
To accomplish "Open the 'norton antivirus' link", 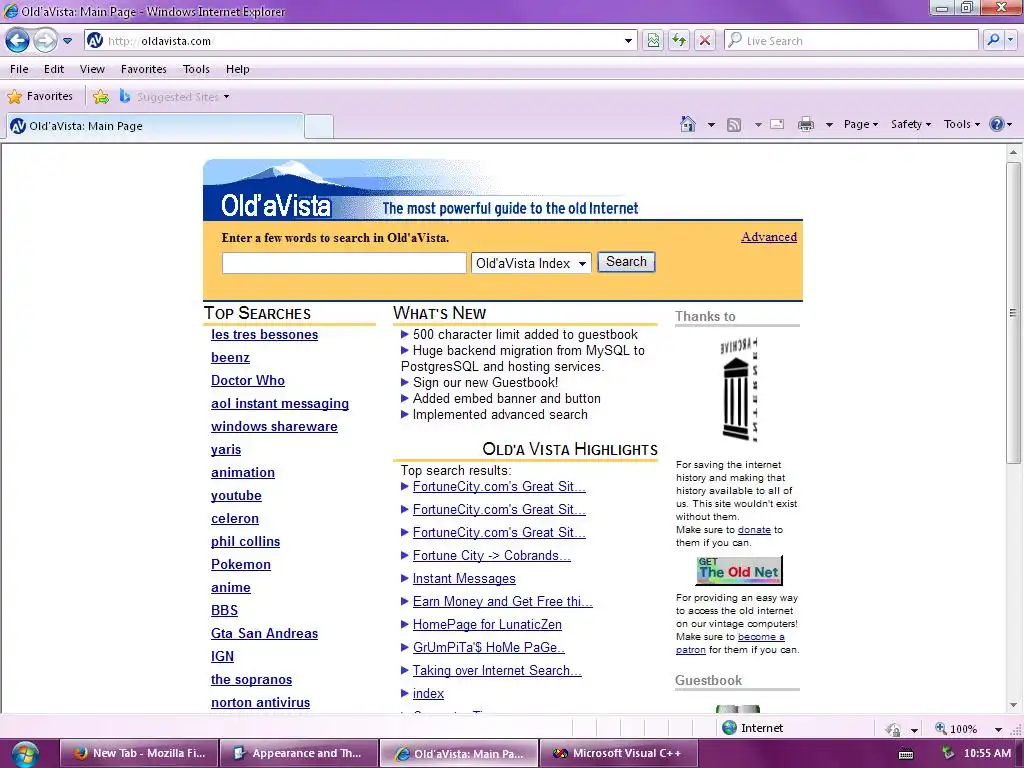I will pyautogui.click(x=261, y=703).
